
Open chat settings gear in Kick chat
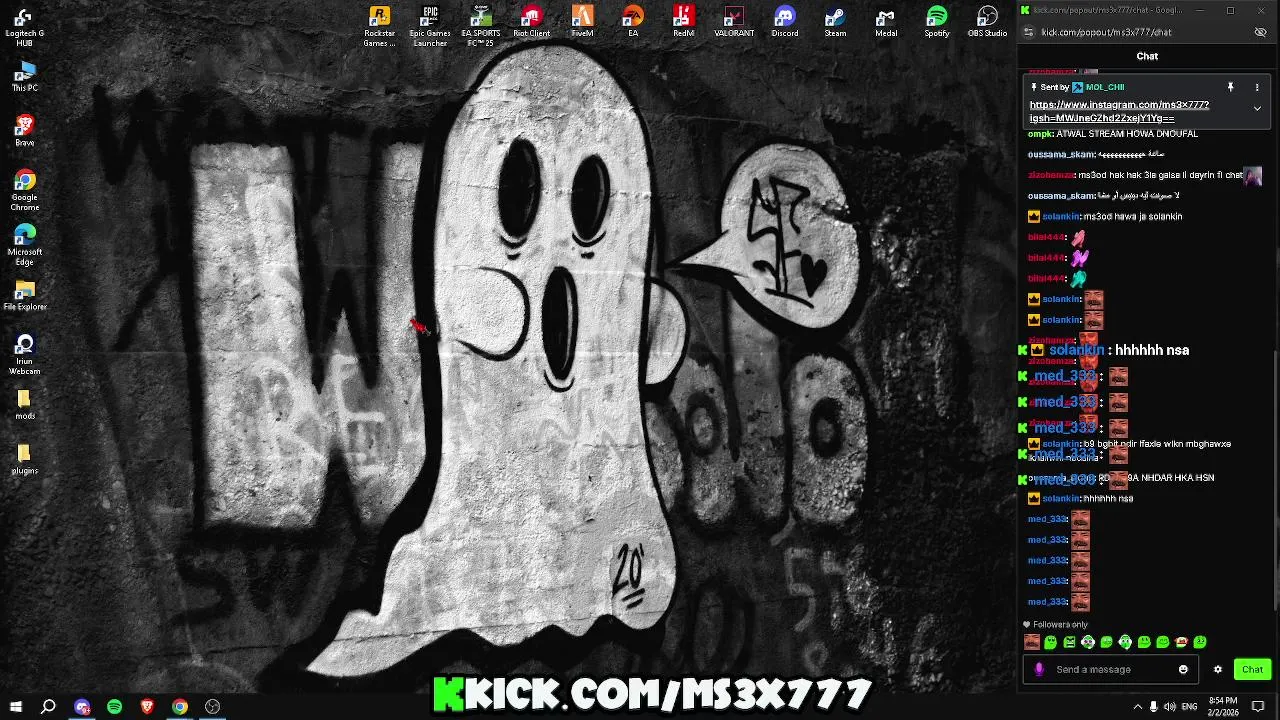[x=1217, y=670]
